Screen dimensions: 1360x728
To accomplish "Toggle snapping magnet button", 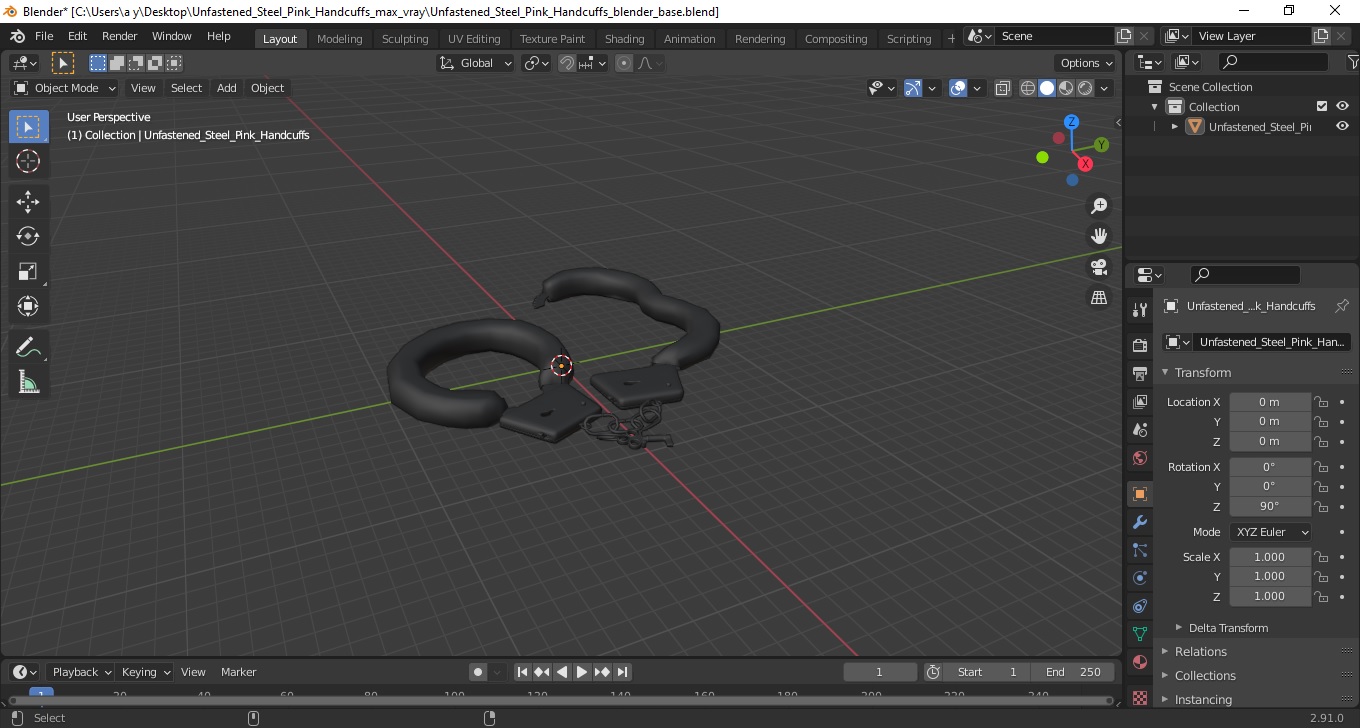I will pyautogui.click(x=567, y=63).
